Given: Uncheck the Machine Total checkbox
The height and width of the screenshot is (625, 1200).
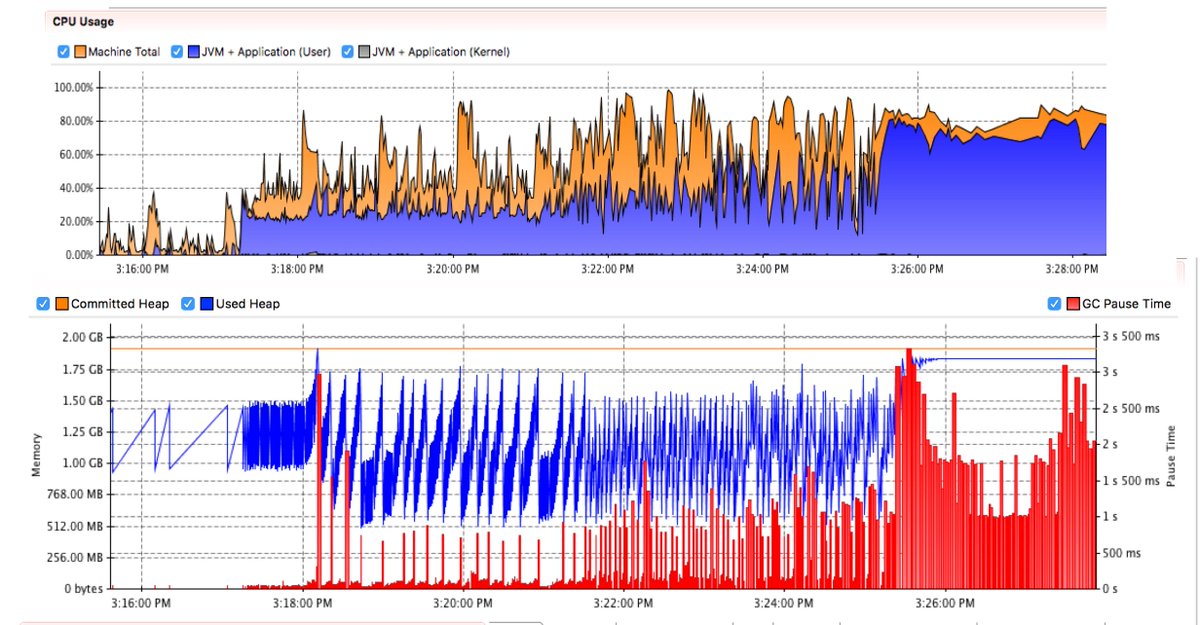Looking at the screenshot, I should [x=64, y=51].
